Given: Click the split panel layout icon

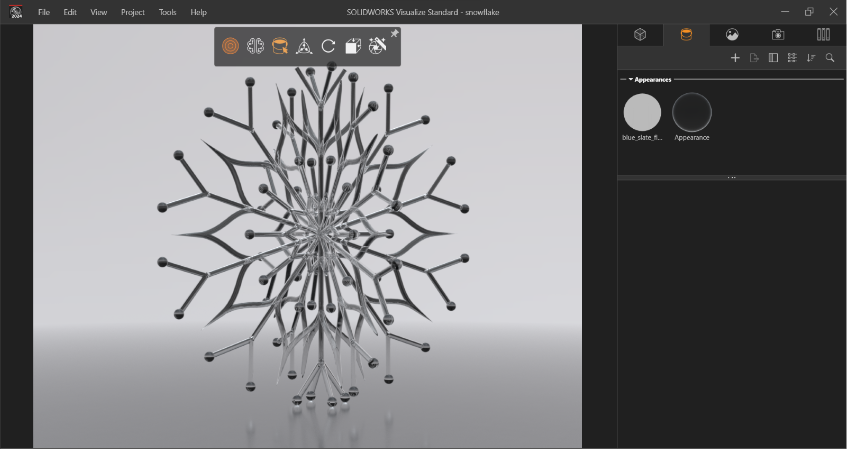Looking at the screenshot, I should (773, 58).
